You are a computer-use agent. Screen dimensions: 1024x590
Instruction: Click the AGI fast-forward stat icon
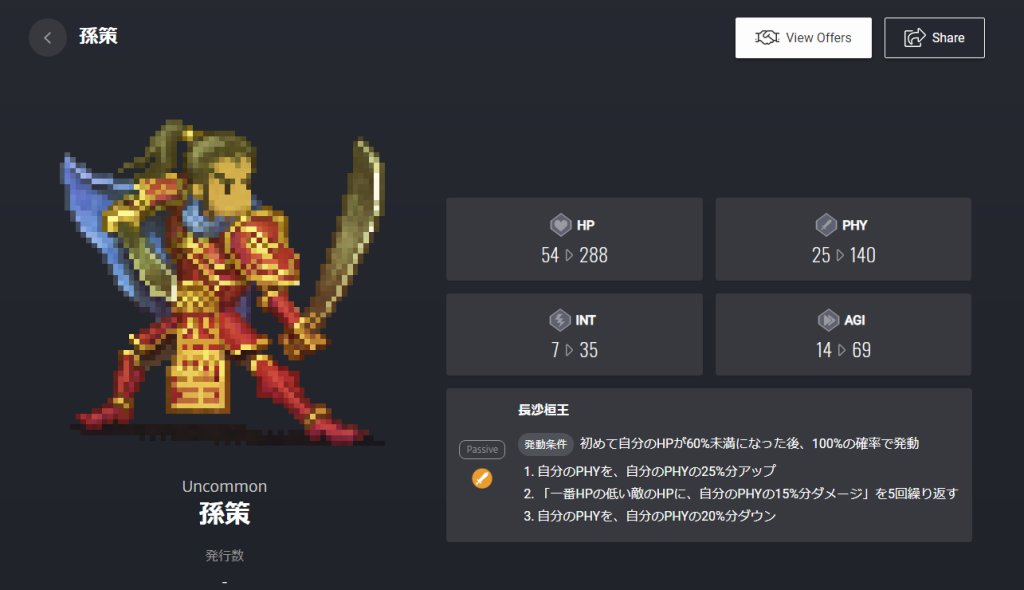828,320
